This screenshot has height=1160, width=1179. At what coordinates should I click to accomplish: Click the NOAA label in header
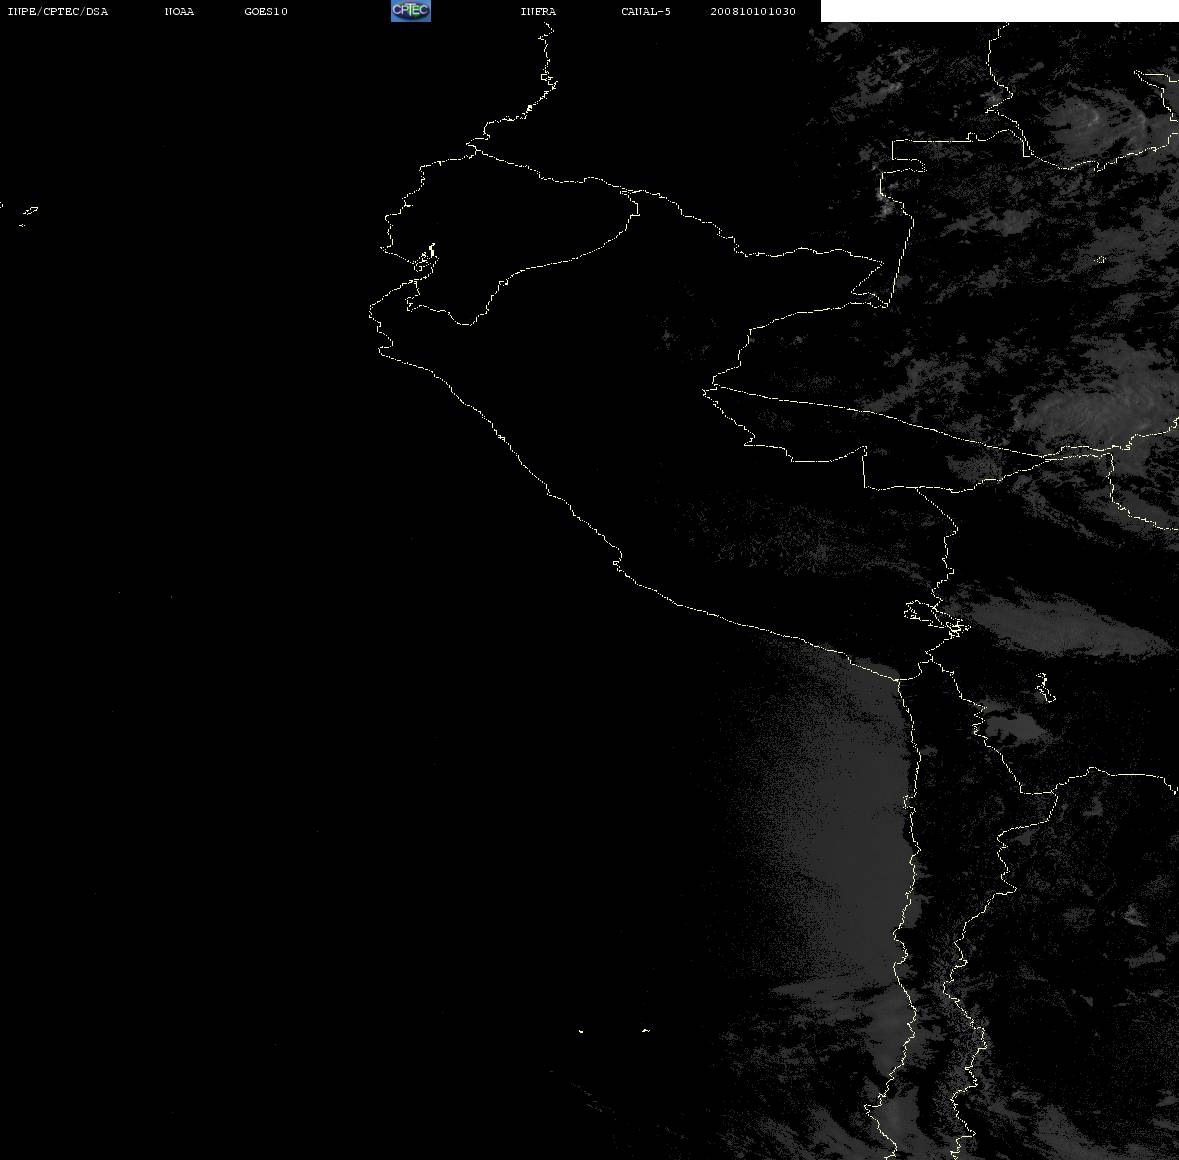(x=179, y=11)
